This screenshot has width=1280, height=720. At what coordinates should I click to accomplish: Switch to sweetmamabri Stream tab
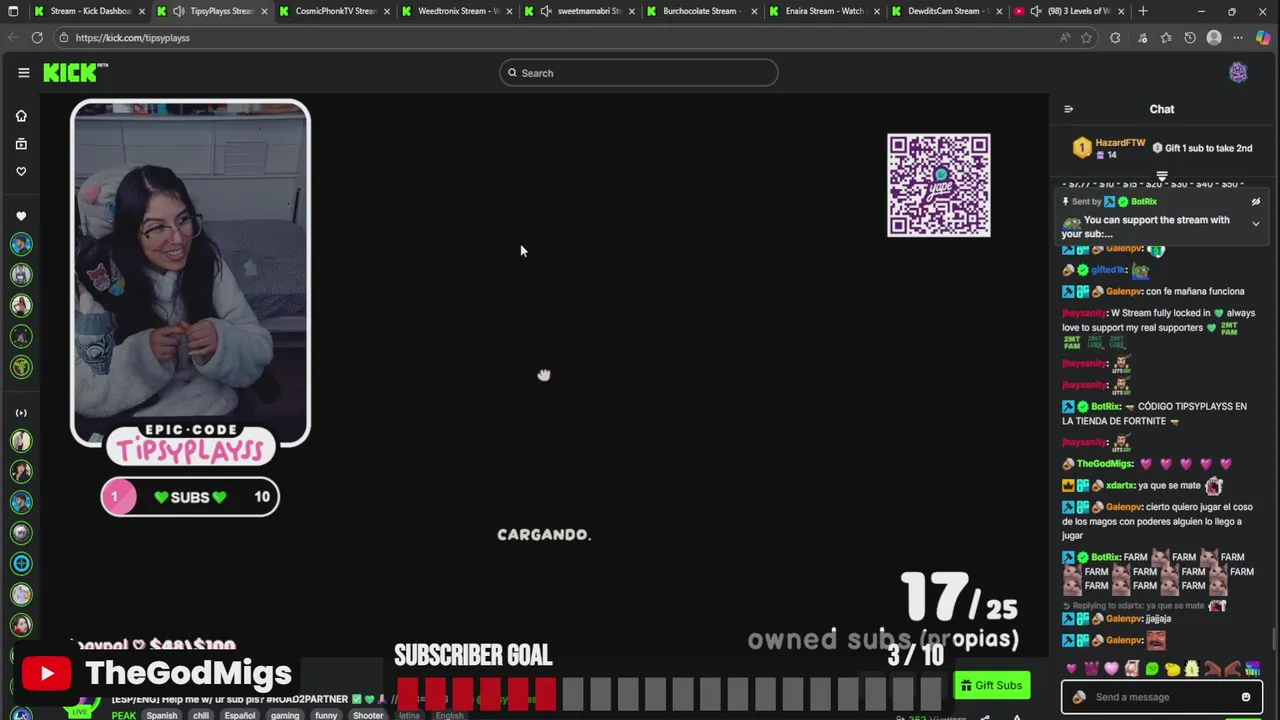pyautogui.click(x=580, y=11)
